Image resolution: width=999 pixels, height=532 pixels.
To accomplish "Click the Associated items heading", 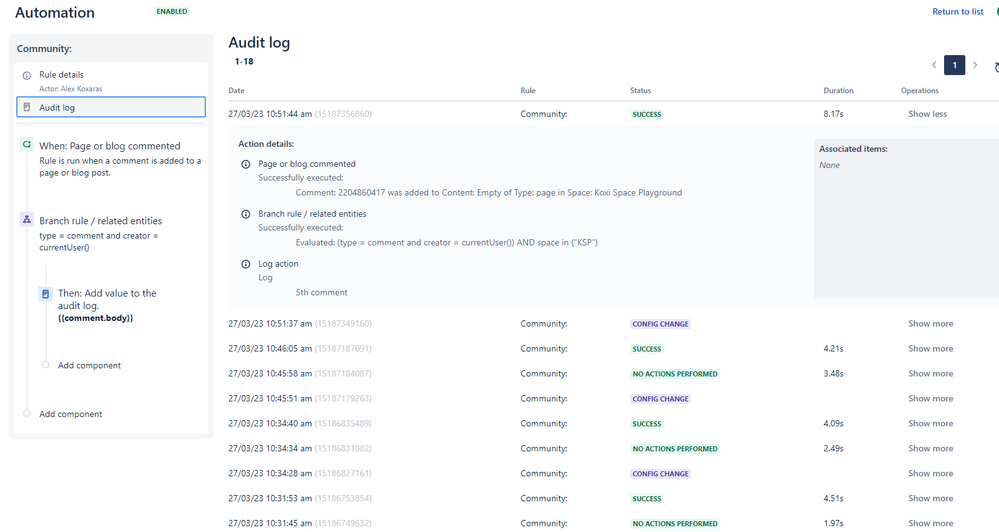I will pyautogui.click(x=853, y=148).
